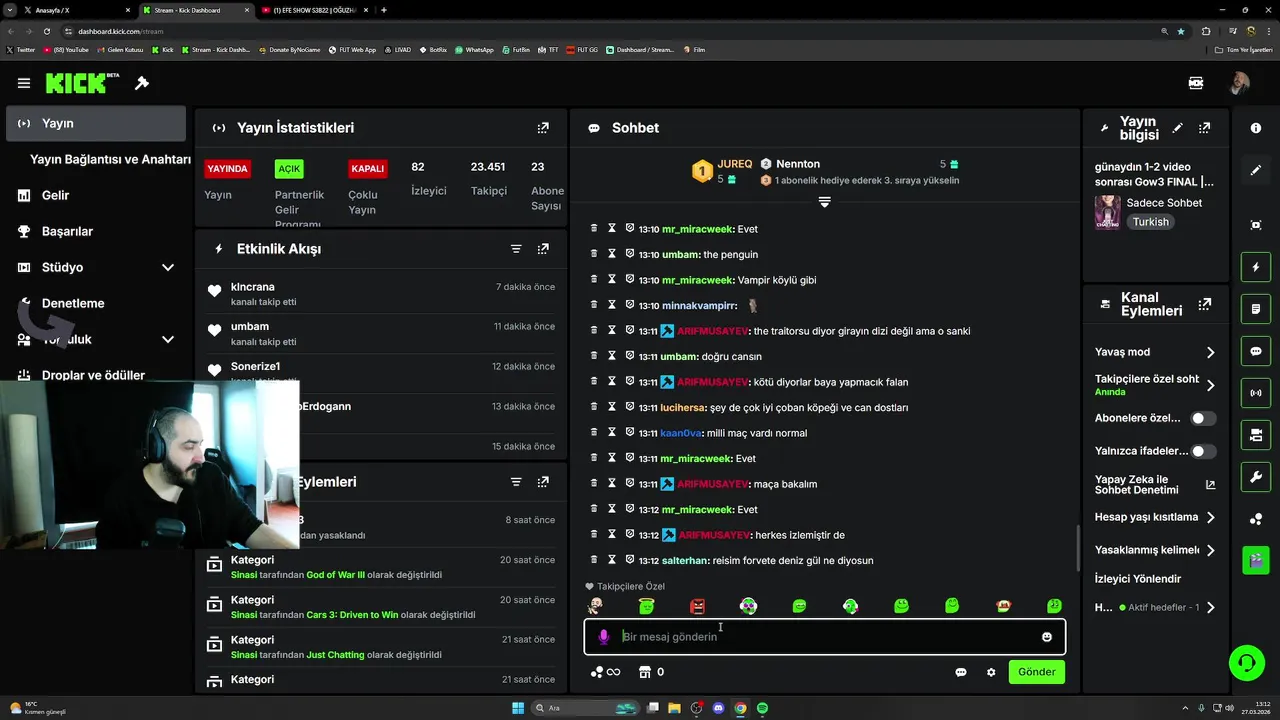
Task: Click the chat scrollbar thumb
Action: [1077, 547]
